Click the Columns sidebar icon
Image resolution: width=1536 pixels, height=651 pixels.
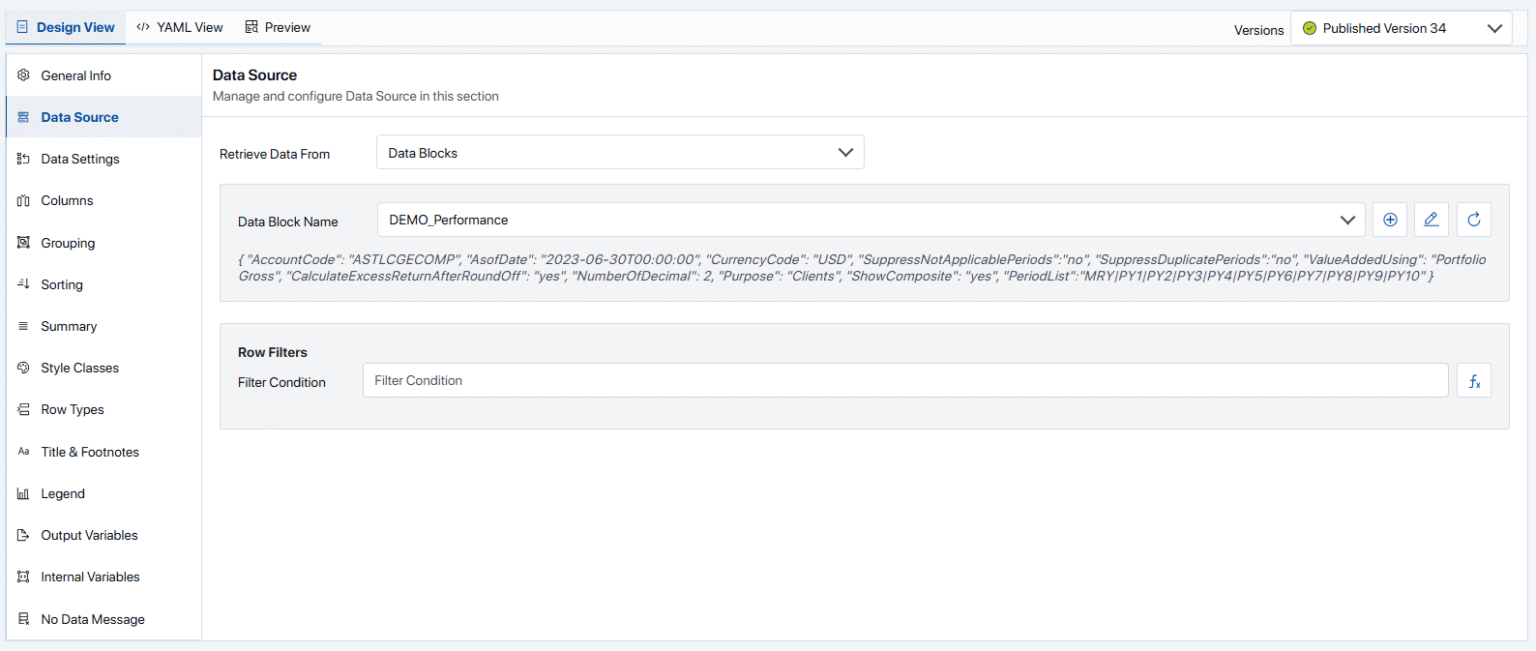point(24,201)
